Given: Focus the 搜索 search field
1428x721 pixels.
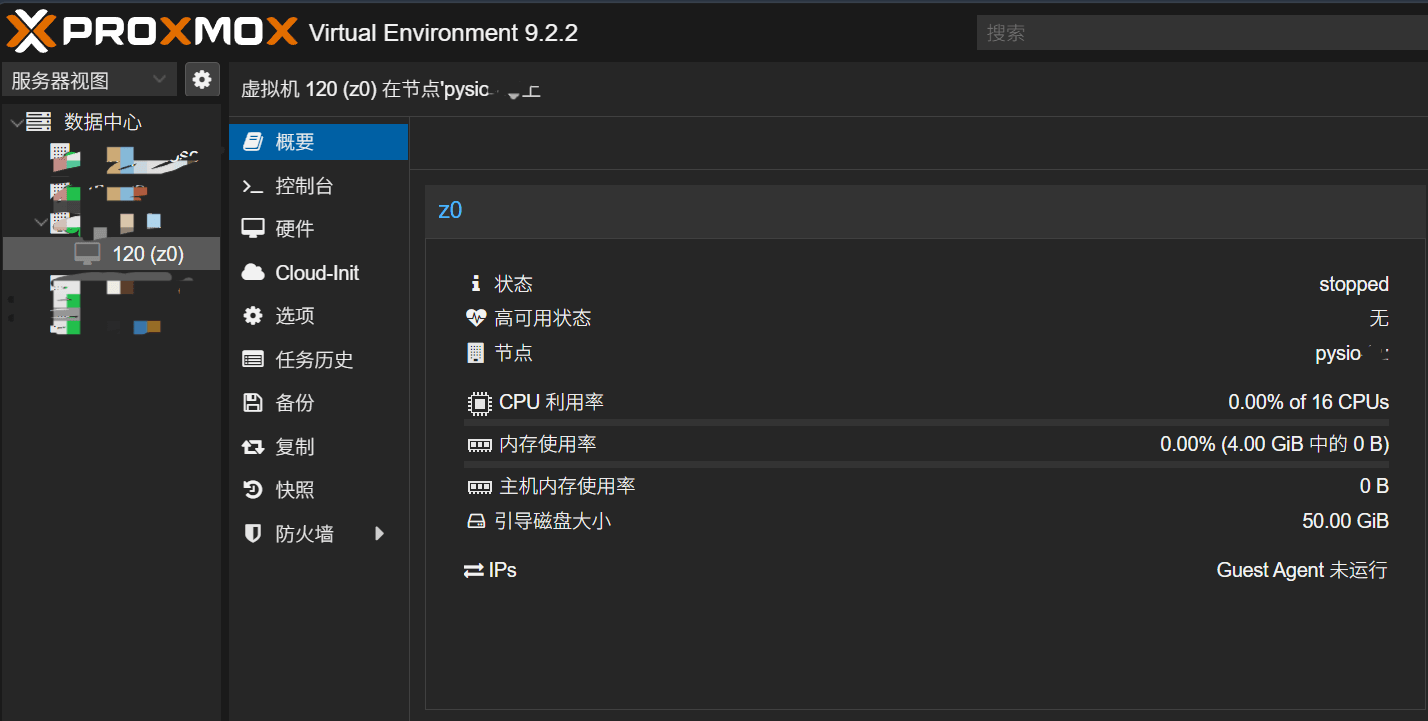Looking at the screenshot, I should 1202,32.
